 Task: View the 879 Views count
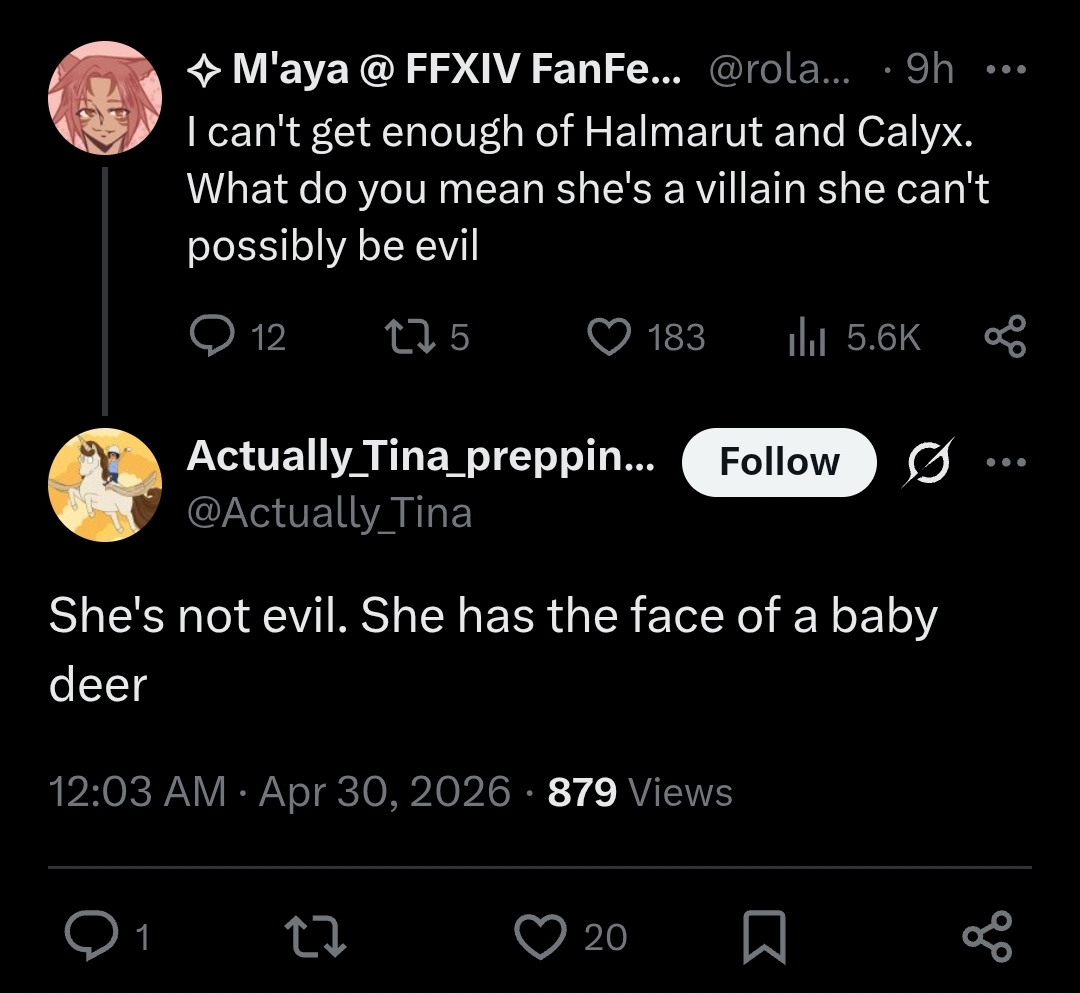click(x=640, y=792)
